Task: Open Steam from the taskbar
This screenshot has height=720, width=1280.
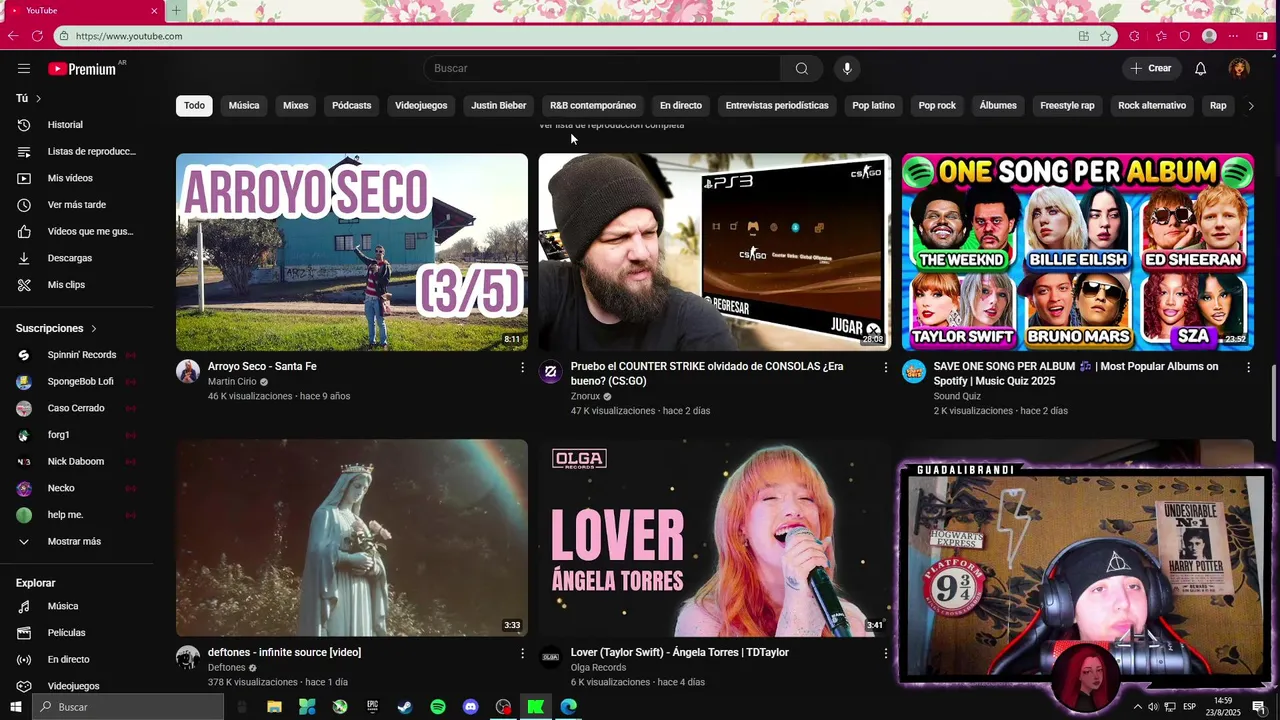Action: pyautogui.click(x=405, y=707)
